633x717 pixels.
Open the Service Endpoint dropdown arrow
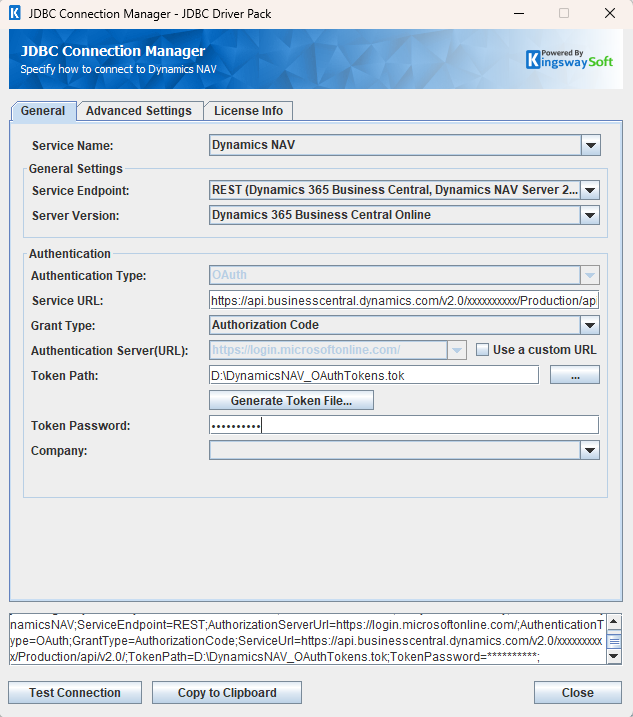(x=590, y=190)
